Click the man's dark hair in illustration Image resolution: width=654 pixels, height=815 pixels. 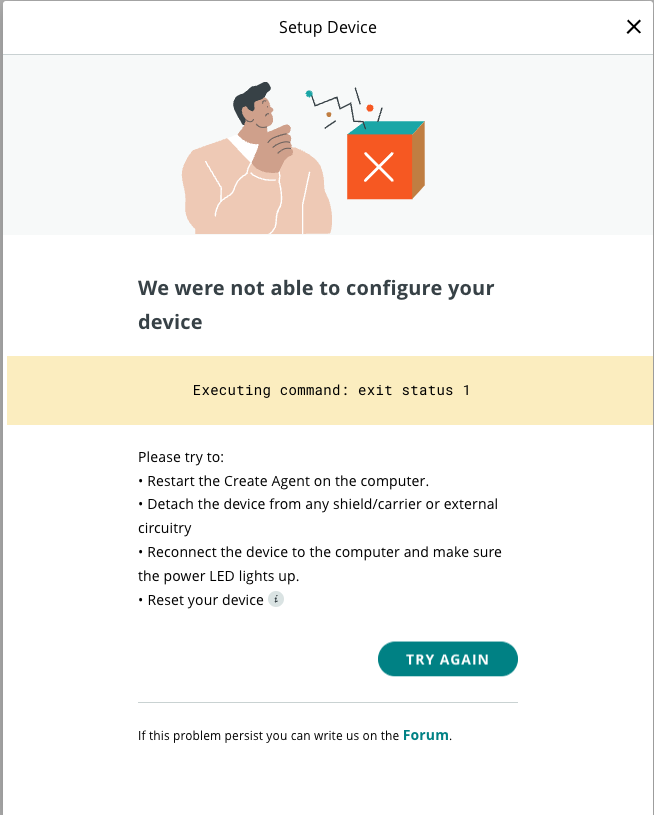point(252,100)
